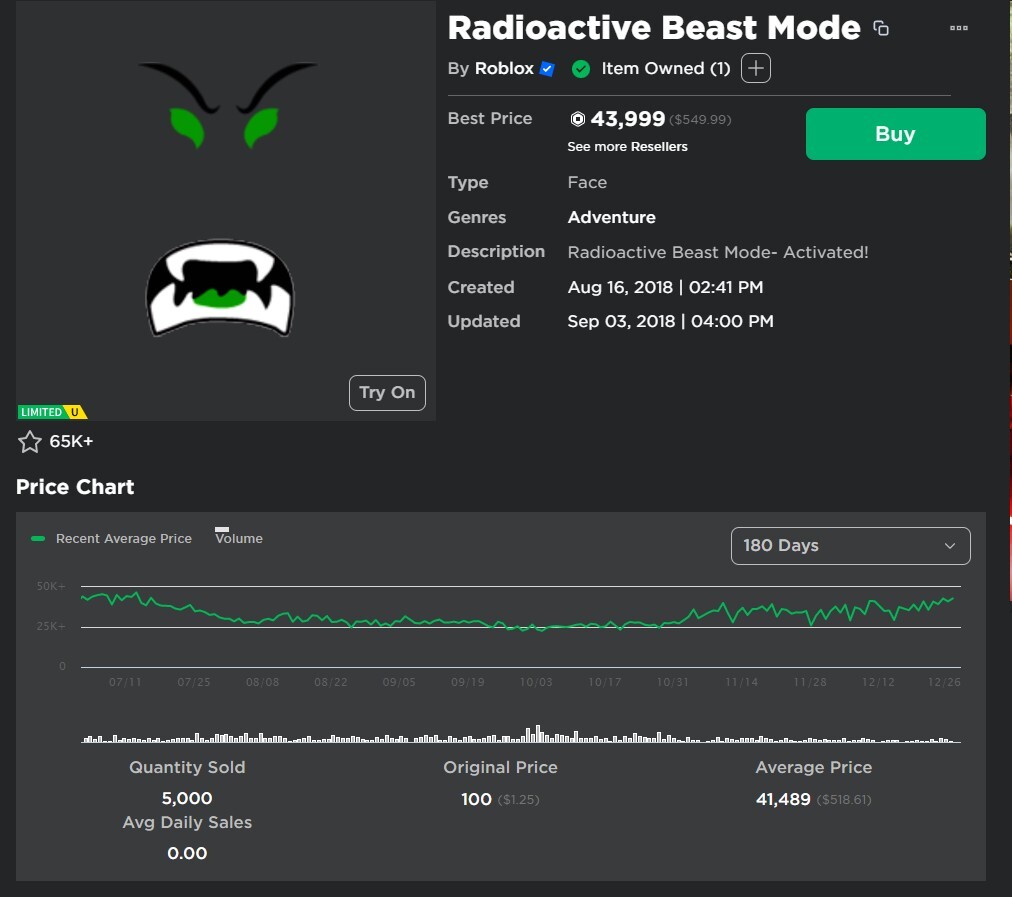Click the plus icon beside Item Owned
The height and width of the screenshot is (897, 1012).
(755, 68)
